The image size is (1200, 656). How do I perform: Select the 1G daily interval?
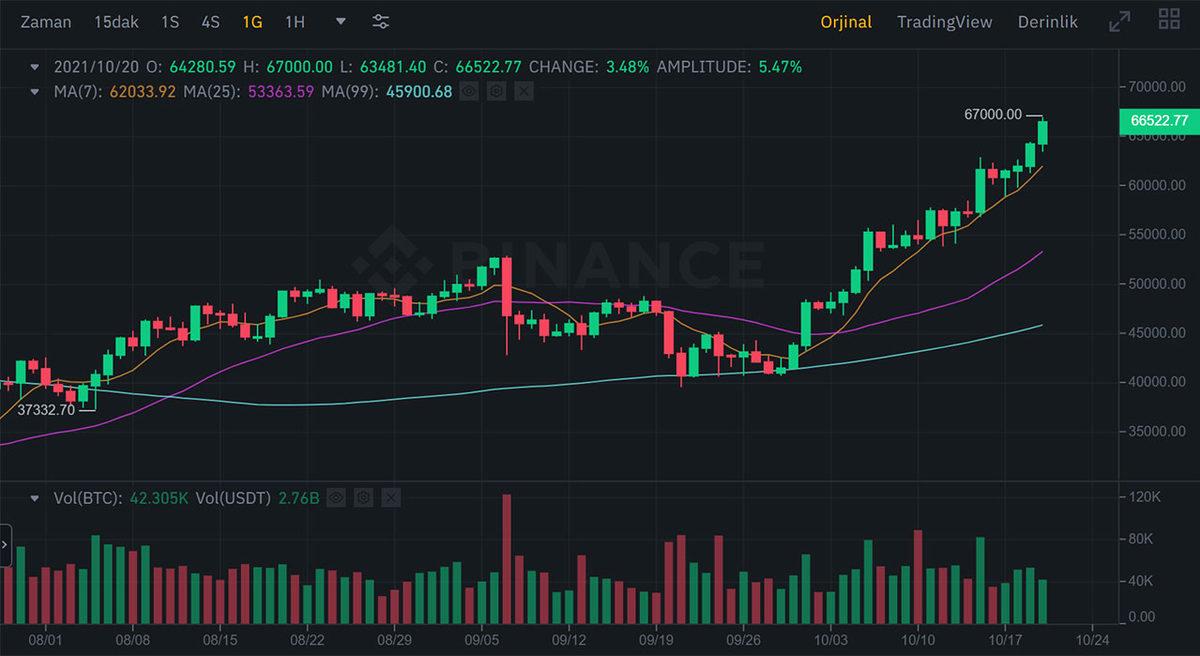(x=252, y=21)
